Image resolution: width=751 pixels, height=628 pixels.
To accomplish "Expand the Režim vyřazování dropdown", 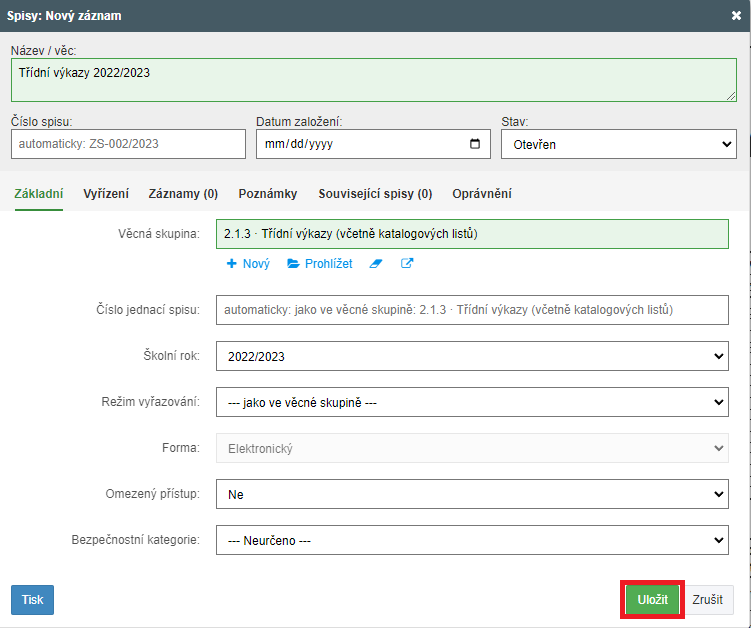I will coord(472,402).
